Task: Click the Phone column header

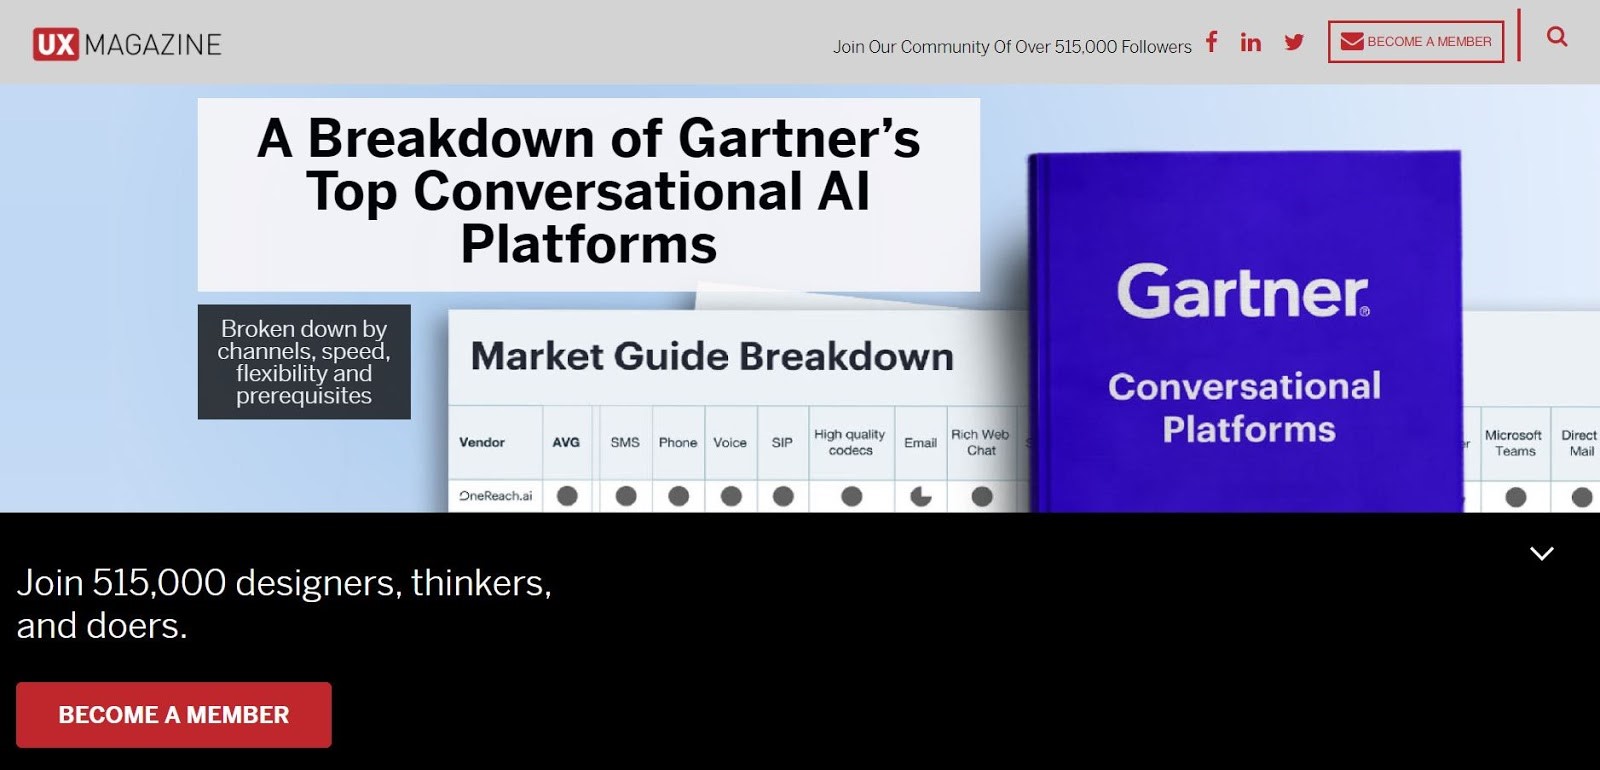Action: [678, 442]
